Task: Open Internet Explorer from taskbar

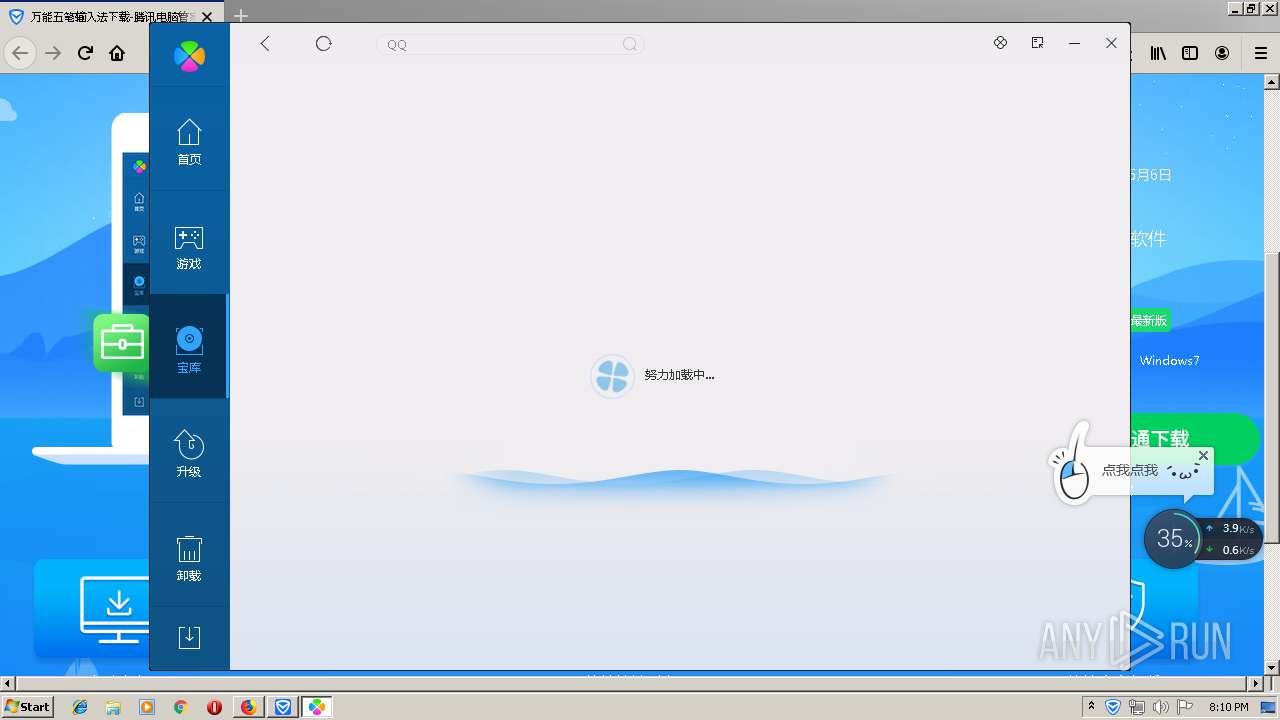Action: point(80,707)
